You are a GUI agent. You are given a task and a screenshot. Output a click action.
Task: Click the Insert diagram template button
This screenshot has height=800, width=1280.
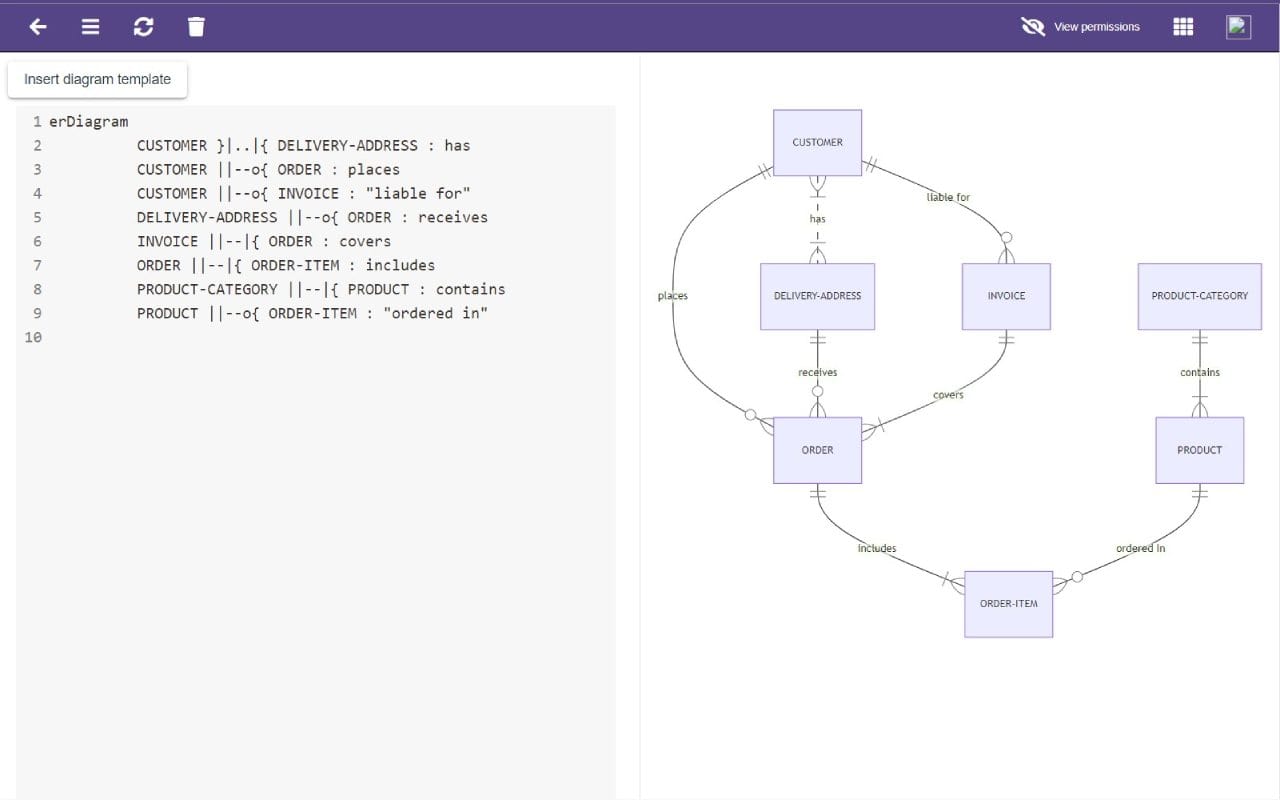97,79
